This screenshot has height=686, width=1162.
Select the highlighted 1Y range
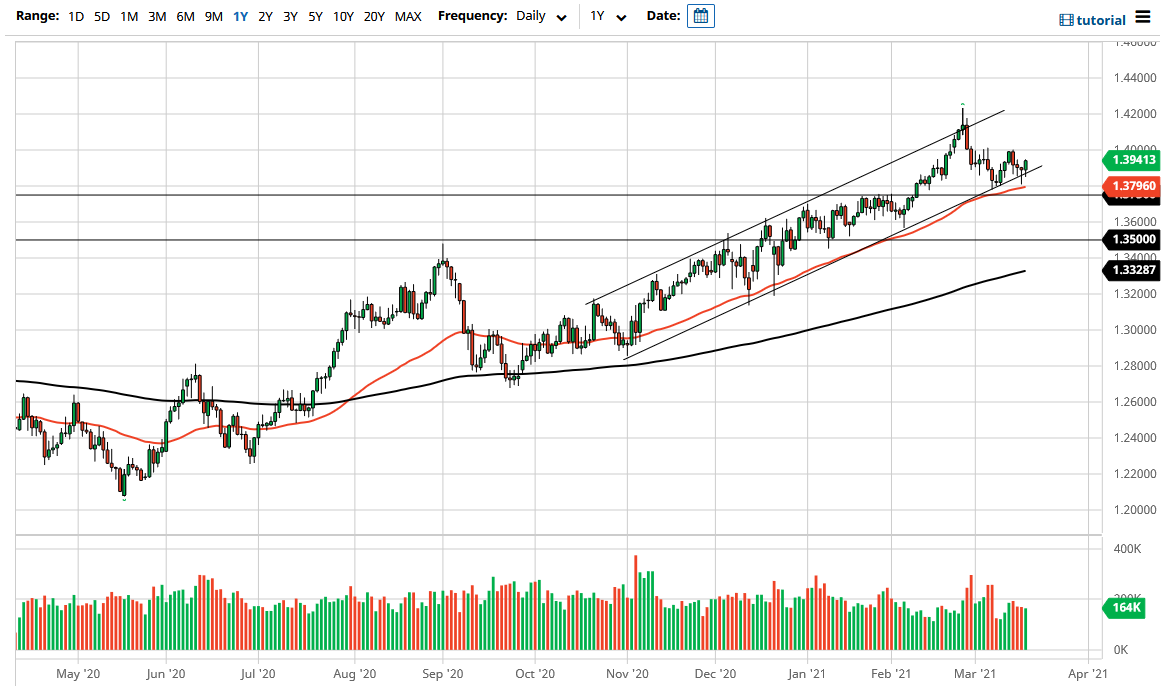[240, 16]
